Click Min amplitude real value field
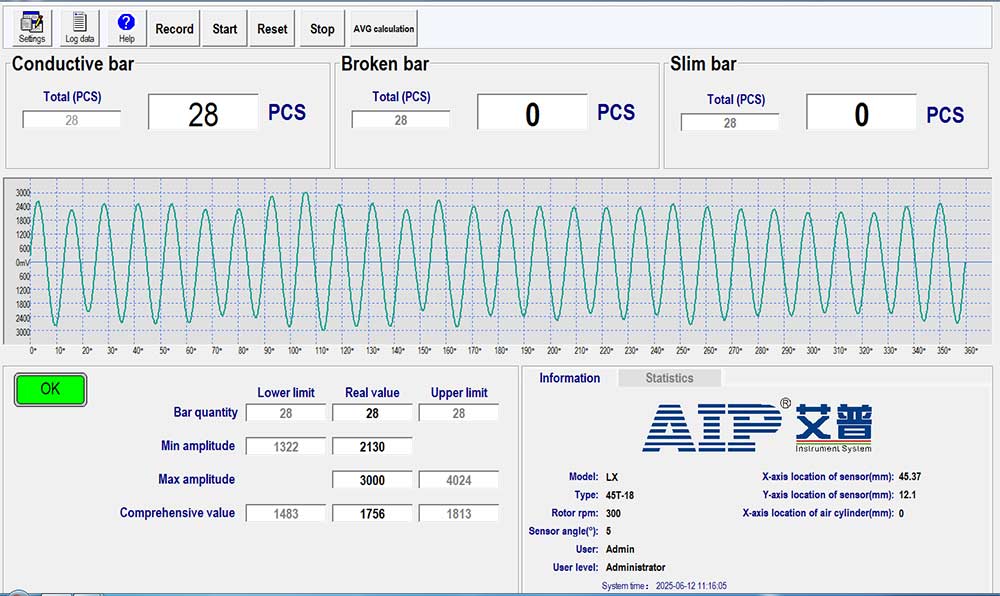Screen dimensions: 1000x596 (372, 447)
